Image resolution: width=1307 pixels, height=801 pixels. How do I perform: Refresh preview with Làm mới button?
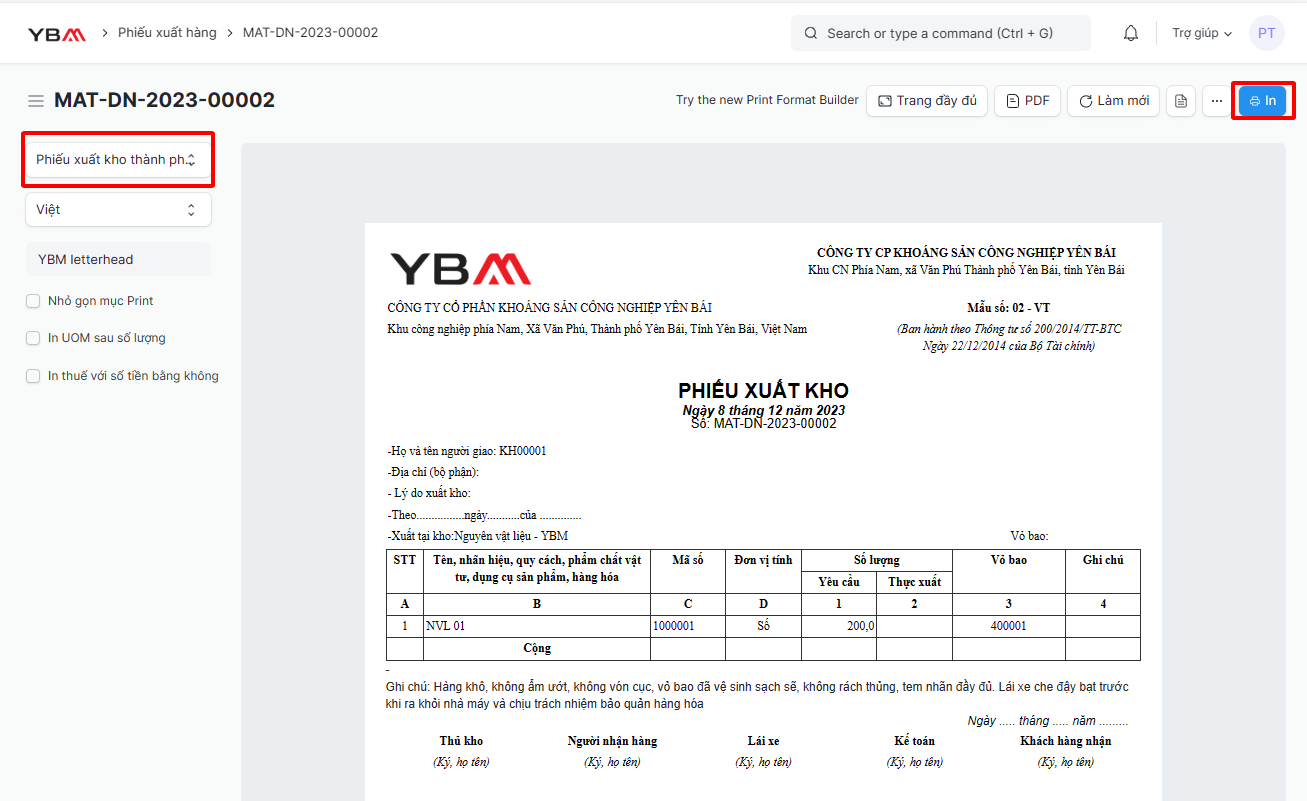(1113, 101)
